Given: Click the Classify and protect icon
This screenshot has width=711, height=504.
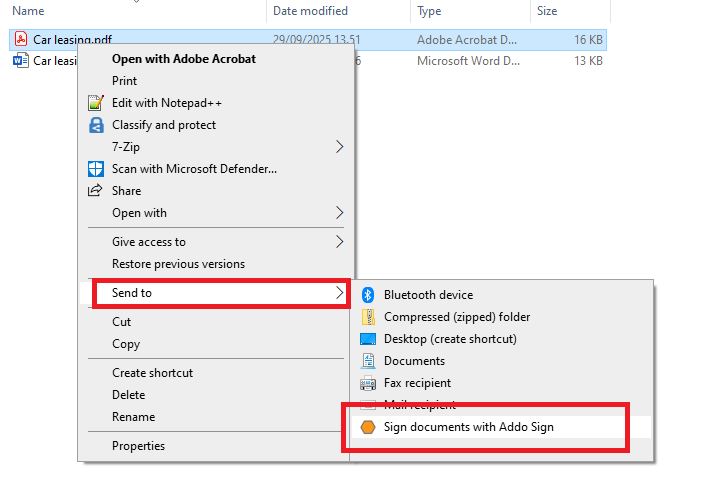Looking at the screenshot, I should [96, 125].
